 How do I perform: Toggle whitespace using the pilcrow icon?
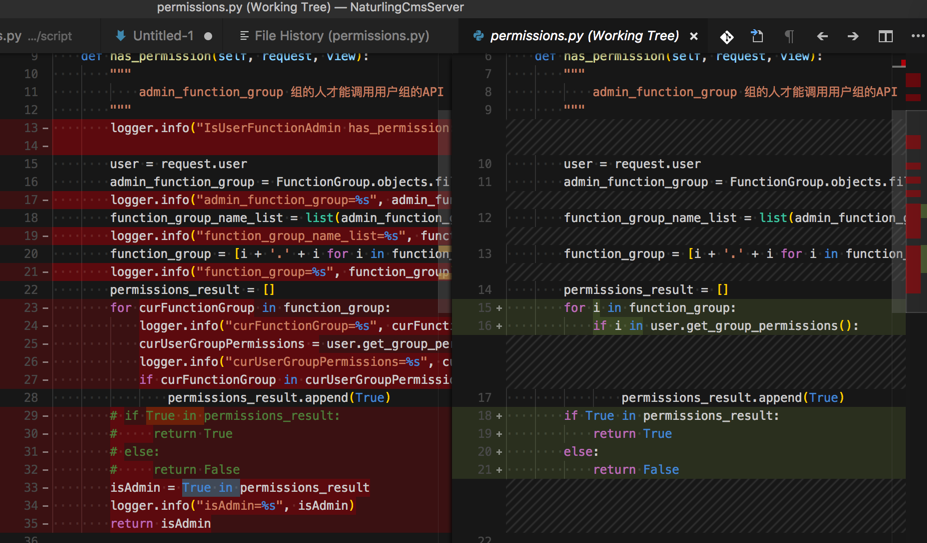click(789, 37)
